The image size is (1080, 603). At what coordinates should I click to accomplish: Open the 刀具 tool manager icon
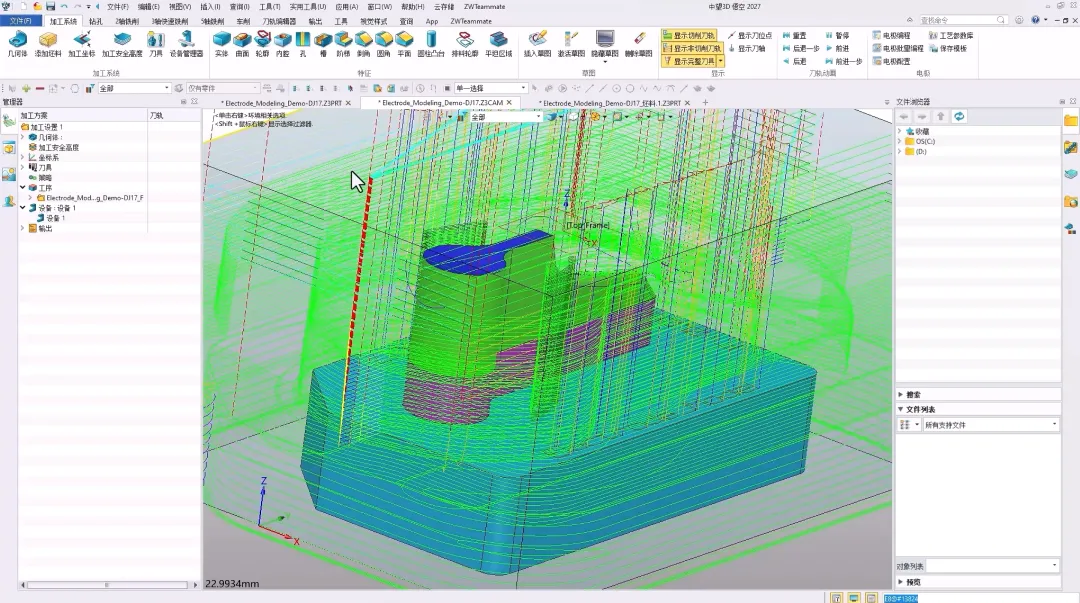156,44
